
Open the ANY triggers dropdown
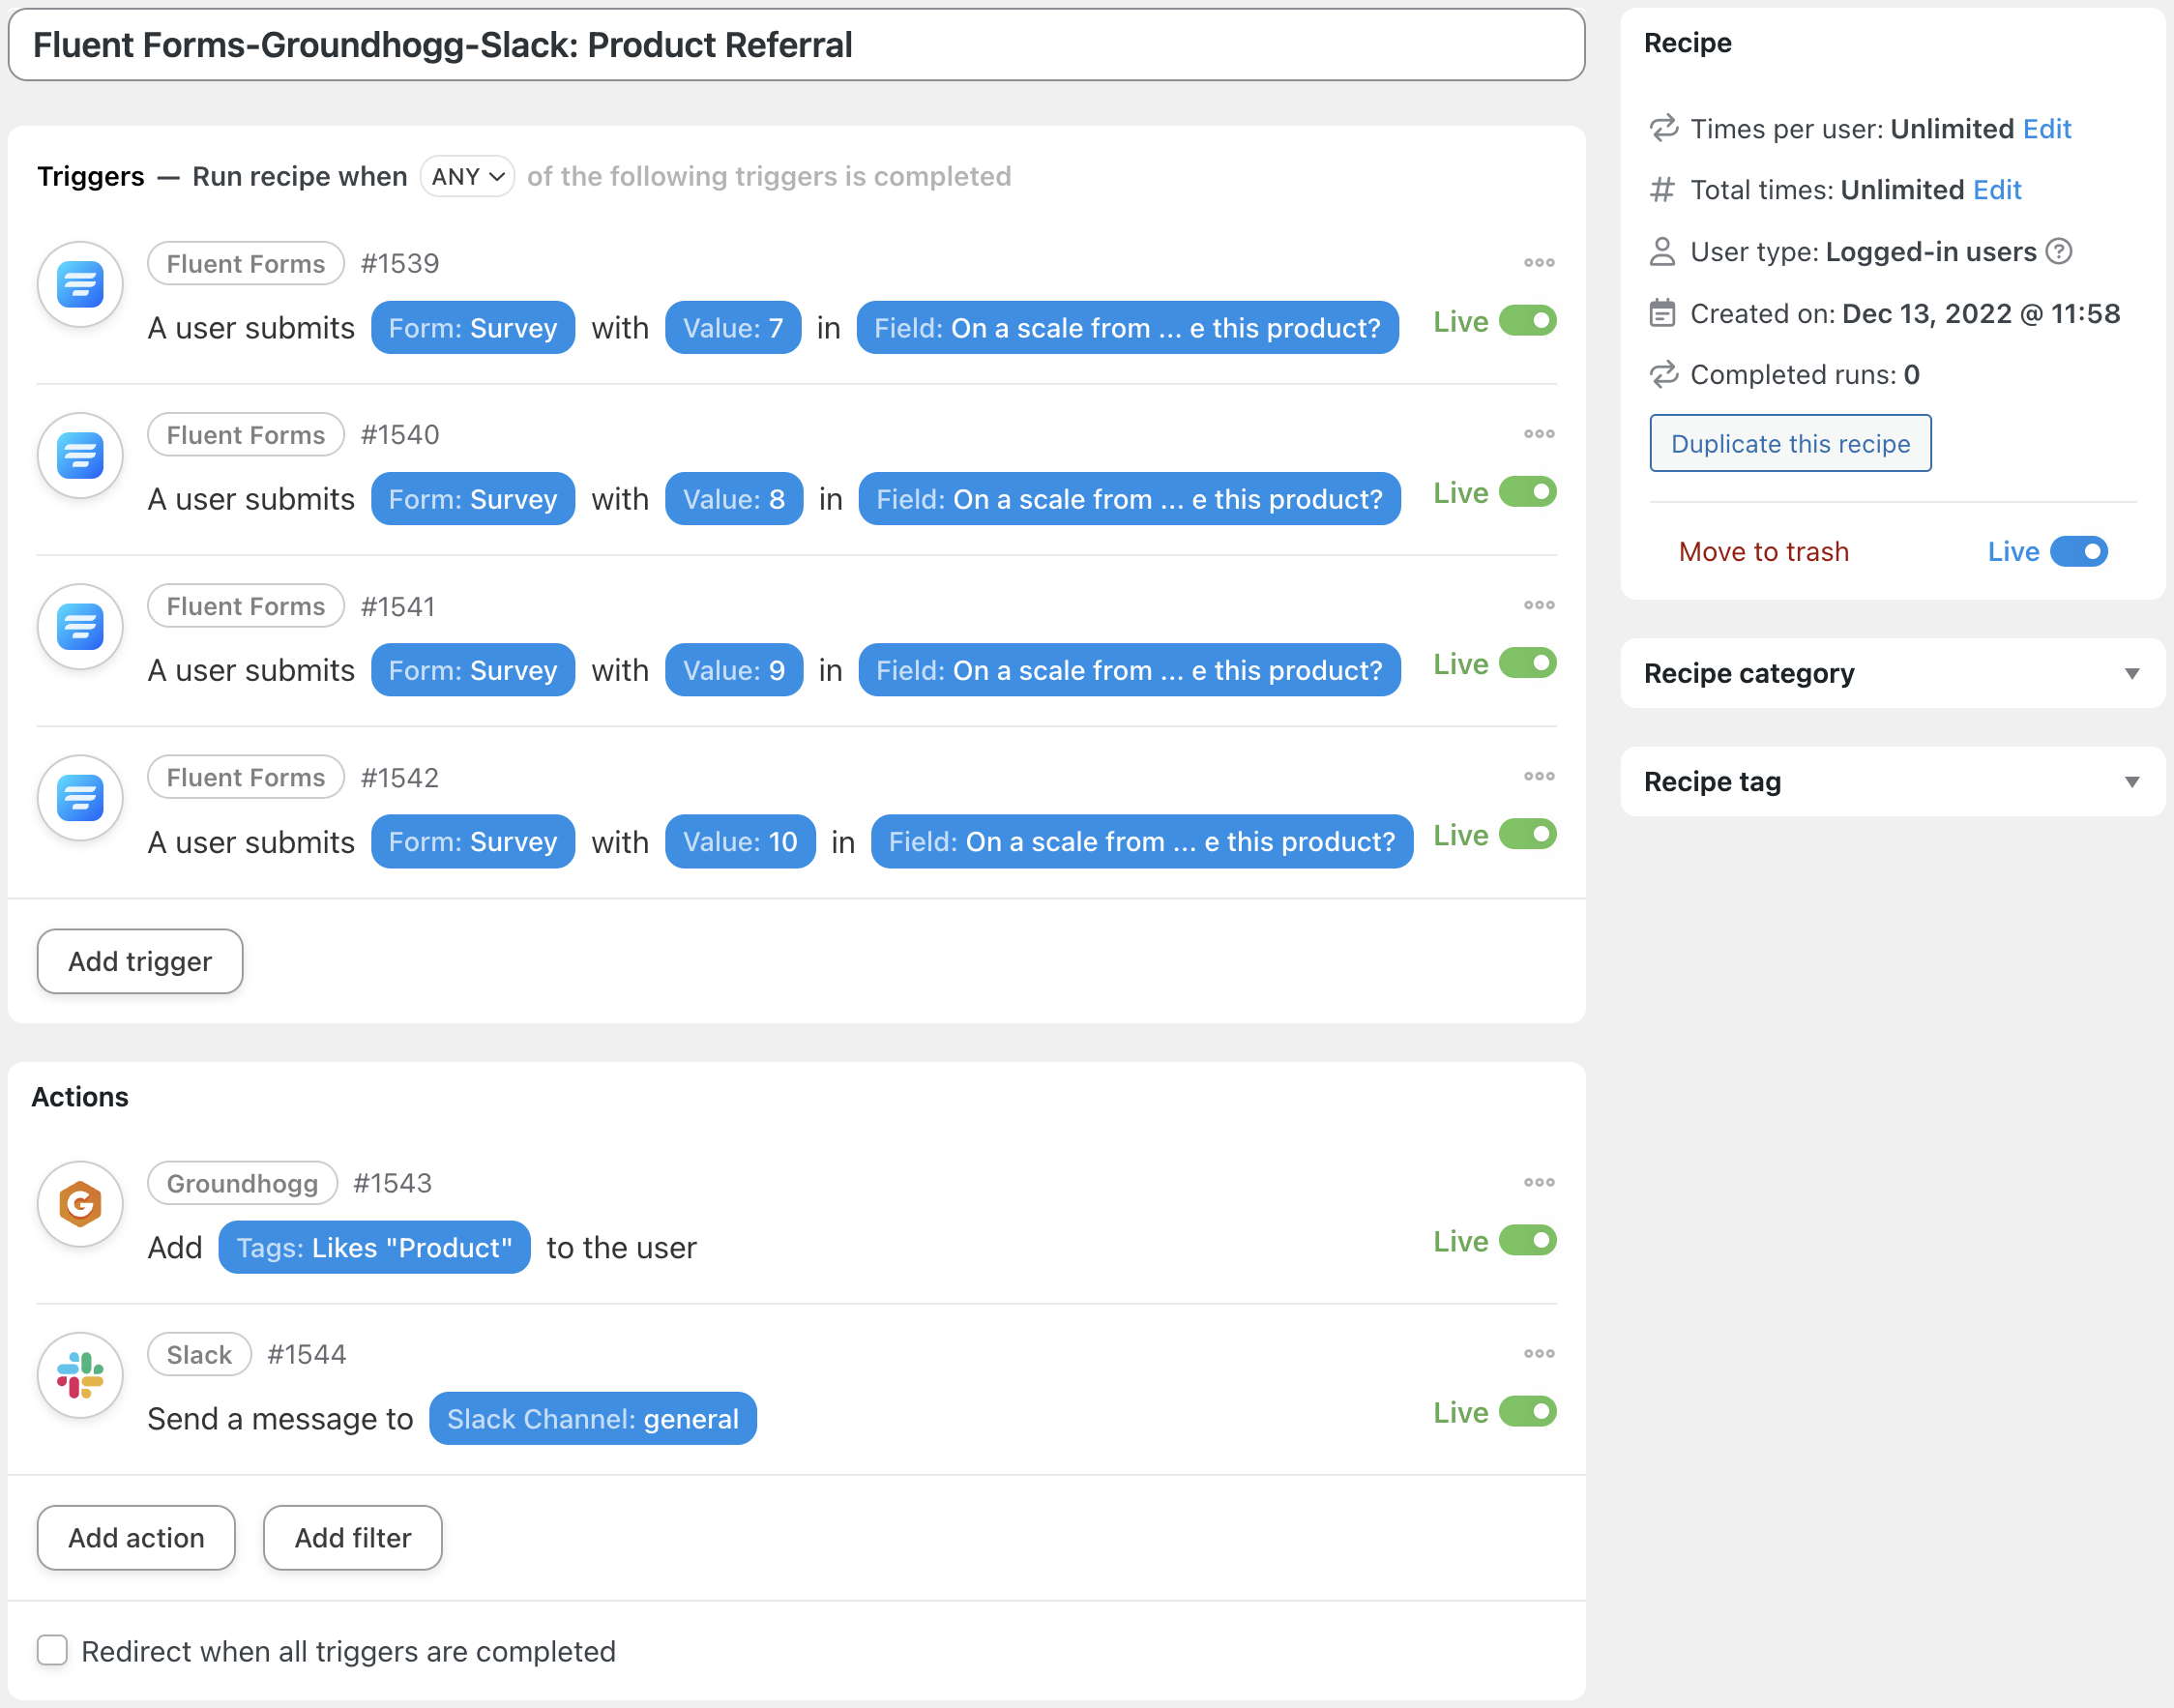tap(467, 176)
